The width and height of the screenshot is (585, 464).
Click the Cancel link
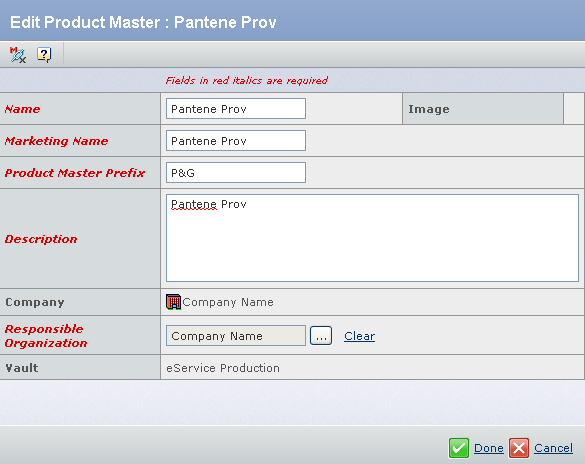click(x=553, y=448)
